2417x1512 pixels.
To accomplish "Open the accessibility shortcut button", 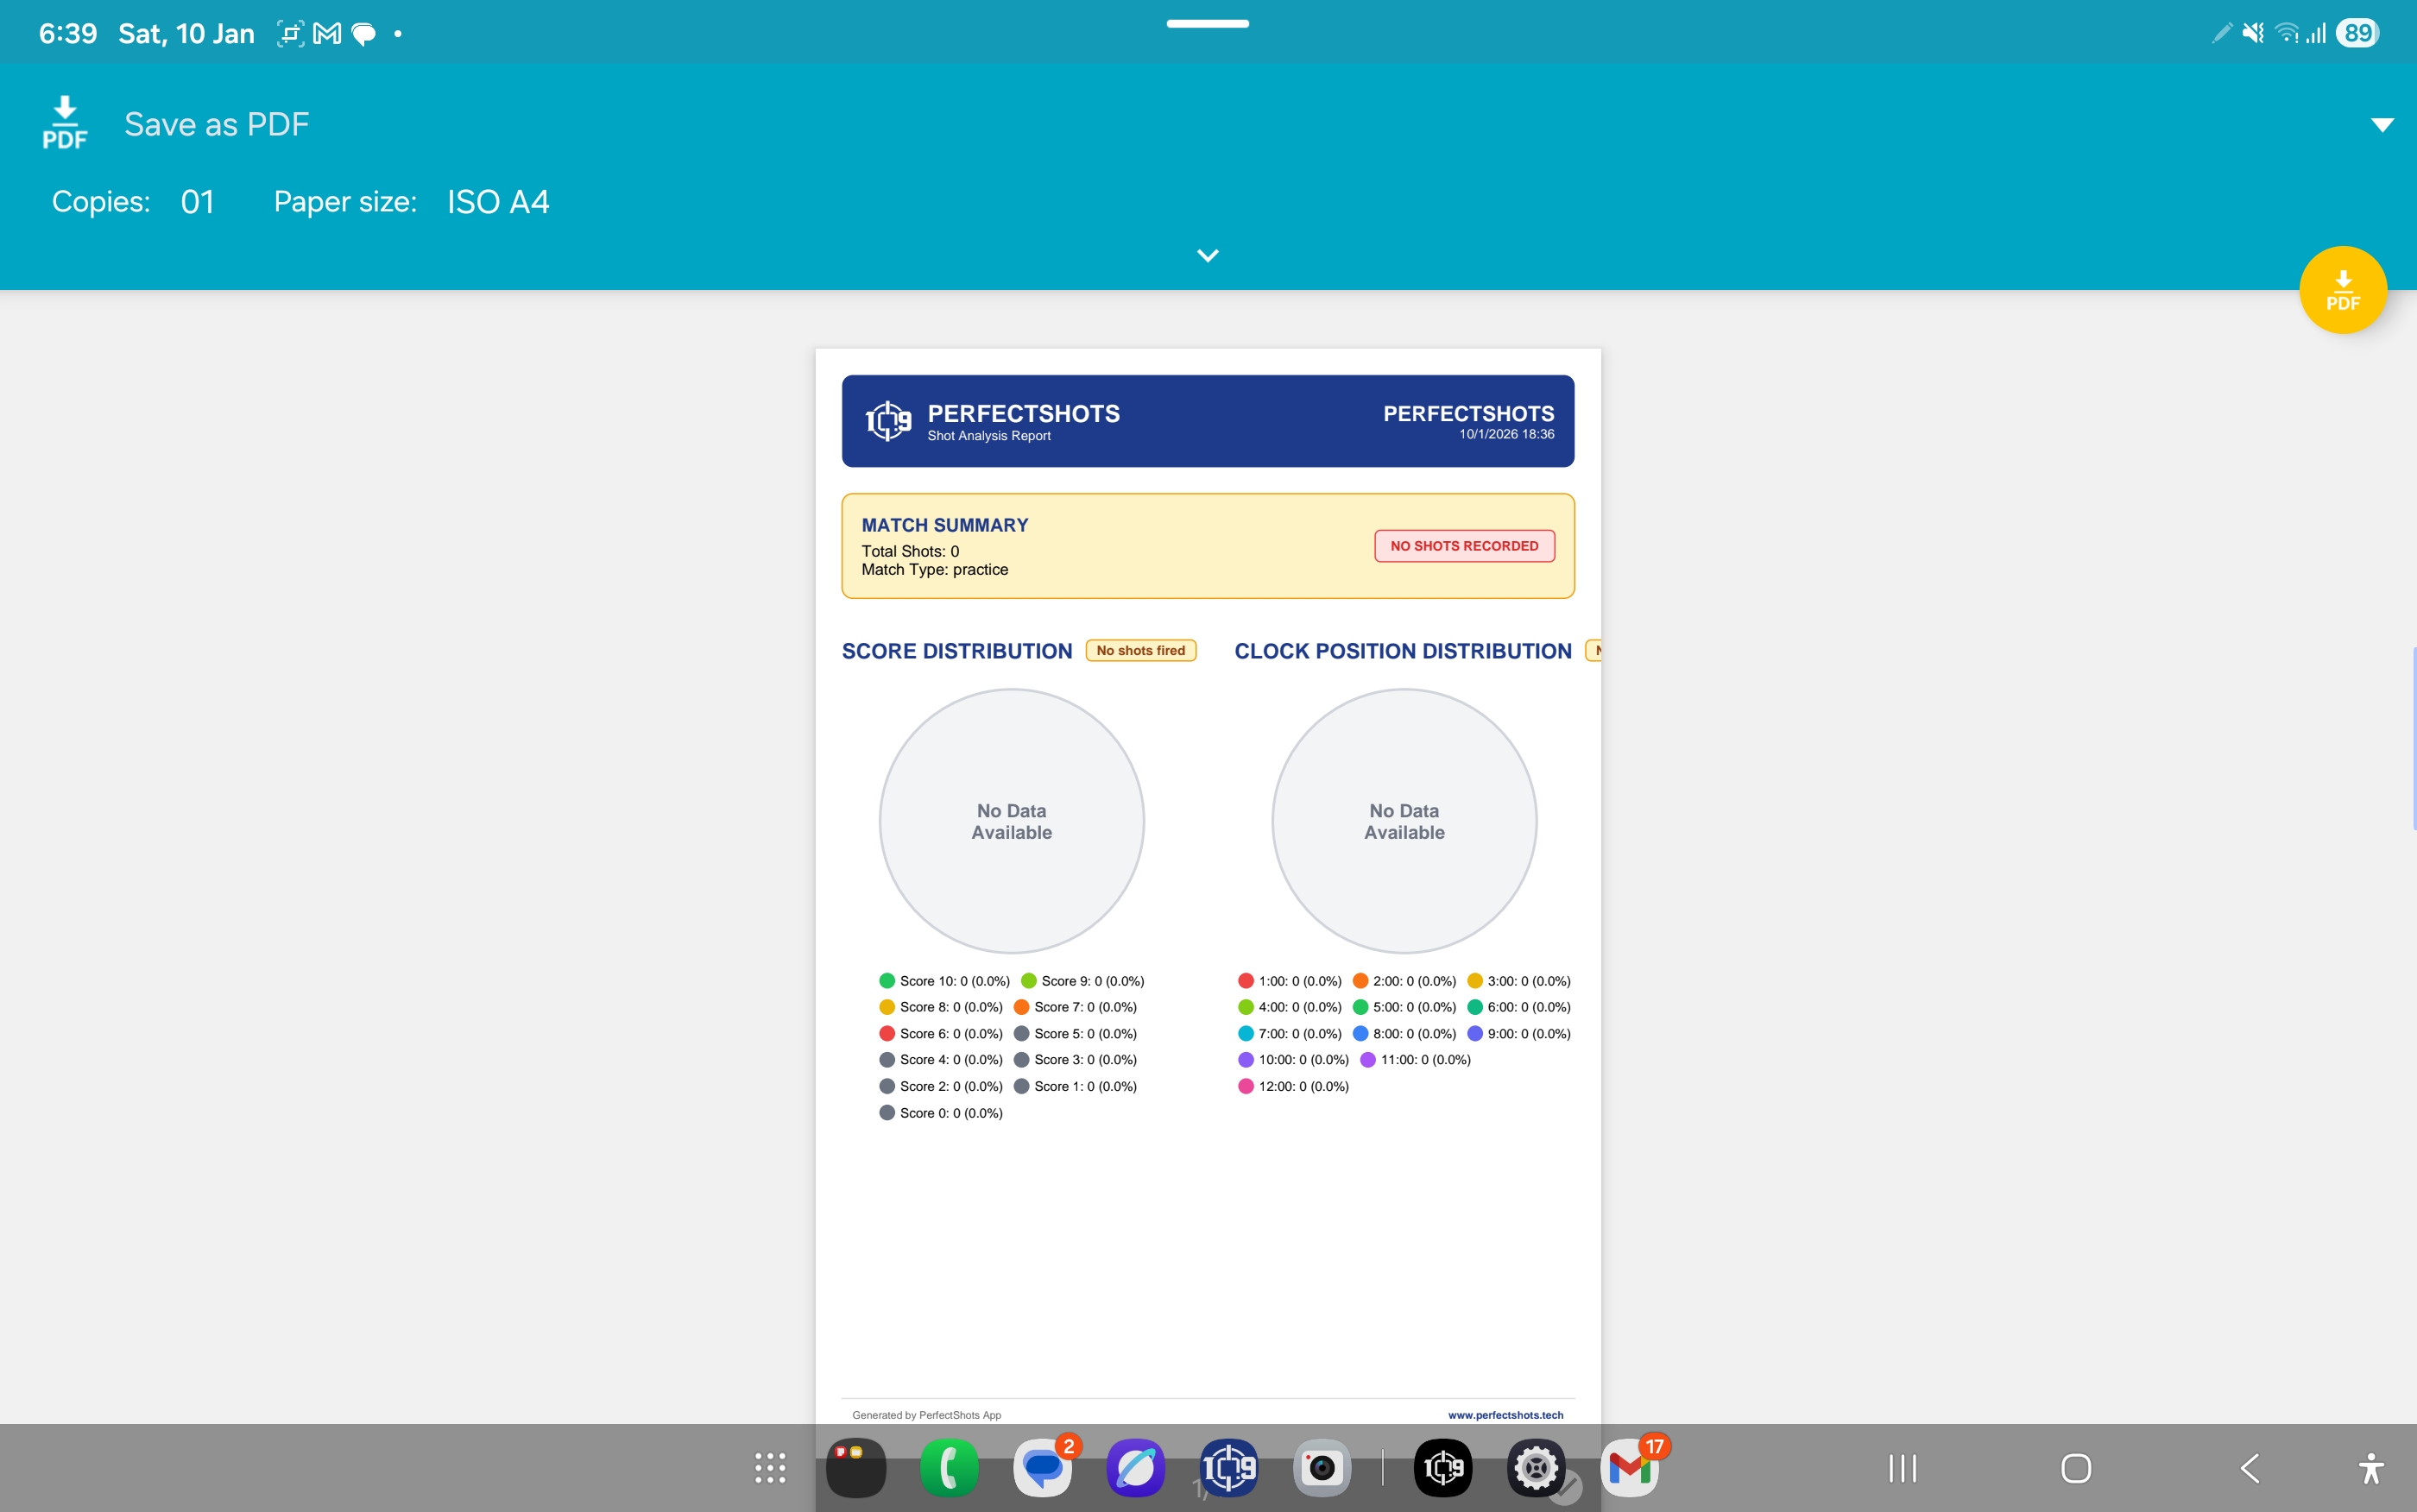I will click(x=2370, y=1467).
